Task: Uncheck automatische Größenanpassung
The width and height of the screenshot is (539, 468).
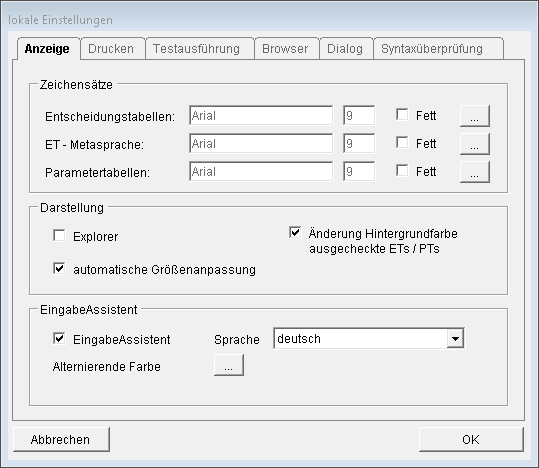Action: pyautogui.click(x=59, y=268)
